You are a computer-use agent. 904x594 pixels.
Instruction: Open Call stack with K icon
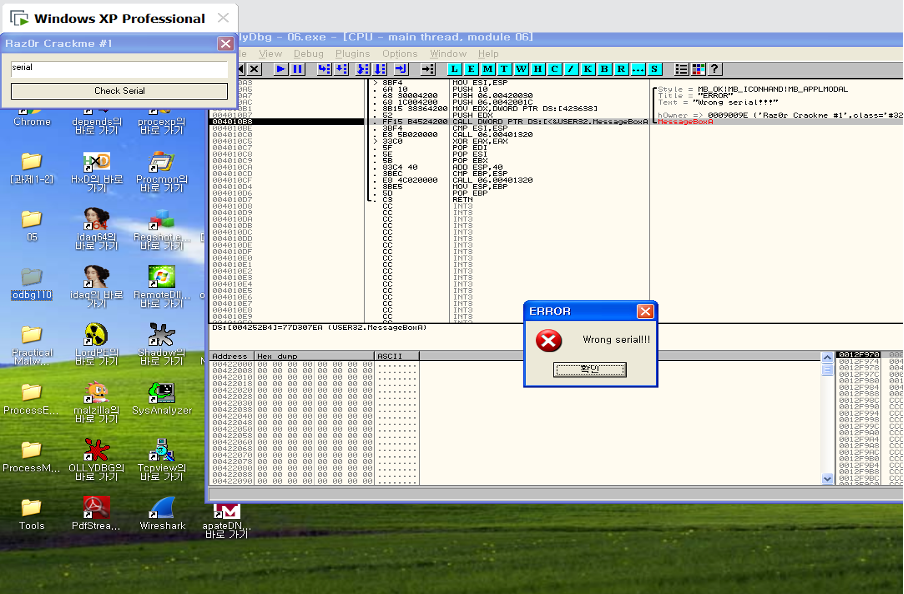coord(588,69)
